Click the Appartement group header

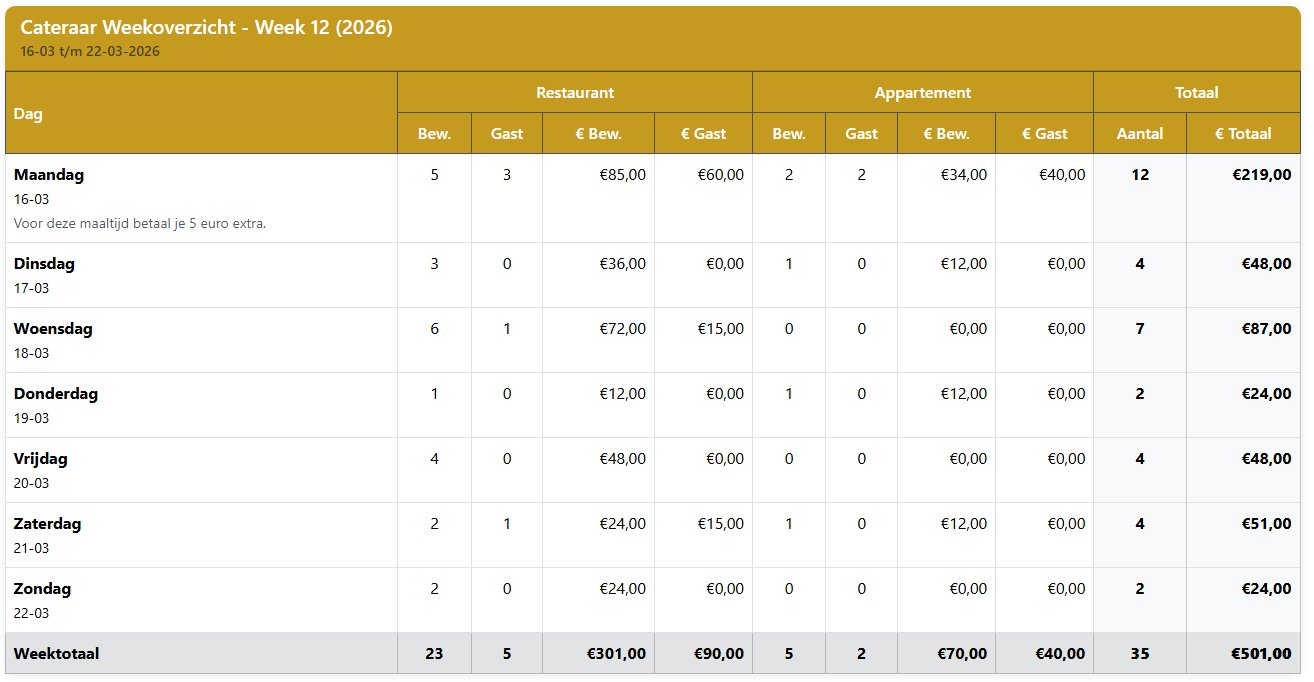click(922, 93)
